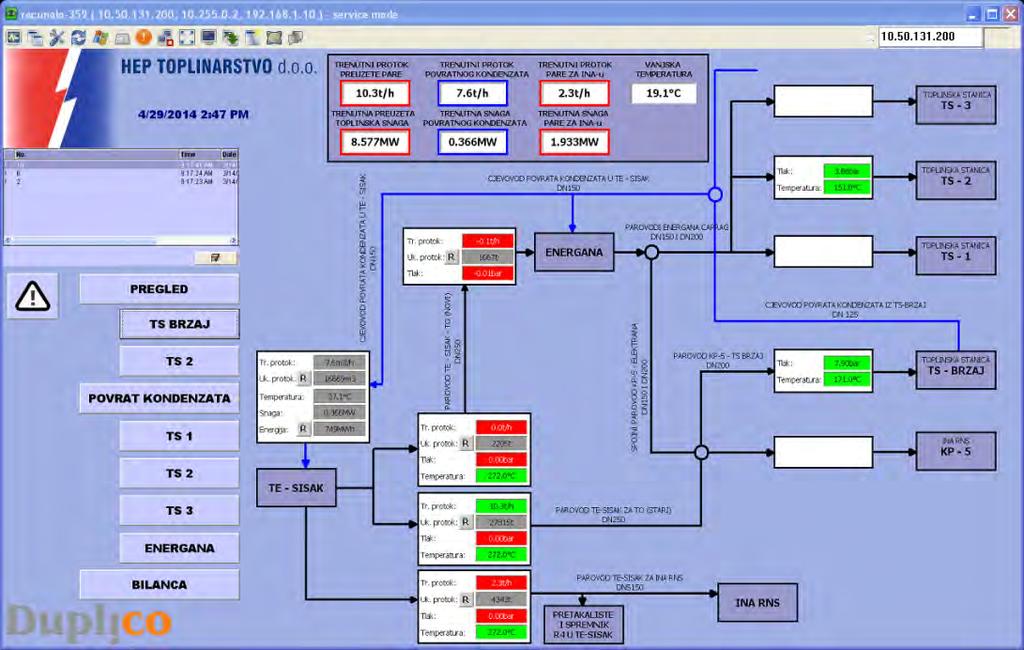Click the Toplinska stanica TS - 1 block
This screenshot has height=650, width=1024.
pos(956,255)
